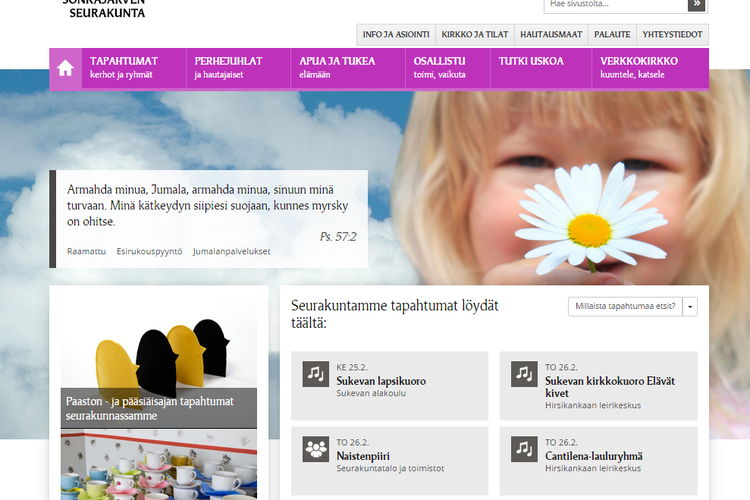Open Sukevan kirkkokuoro Elävät kivet event

pos(610,387)
